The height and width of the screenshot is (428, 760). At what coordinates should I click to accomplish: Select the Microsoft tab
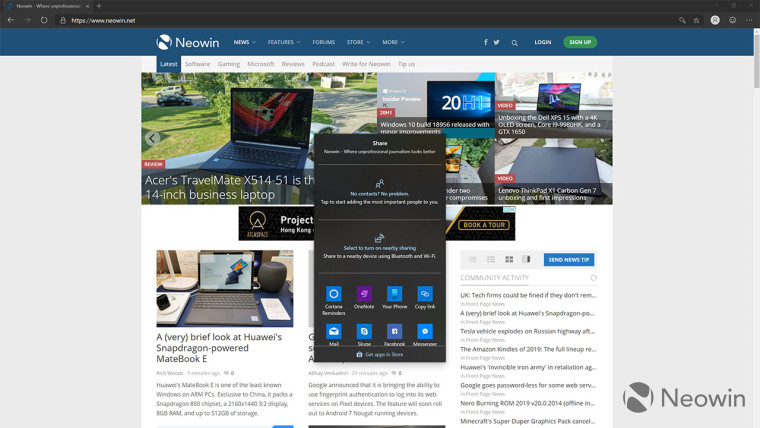261,64
